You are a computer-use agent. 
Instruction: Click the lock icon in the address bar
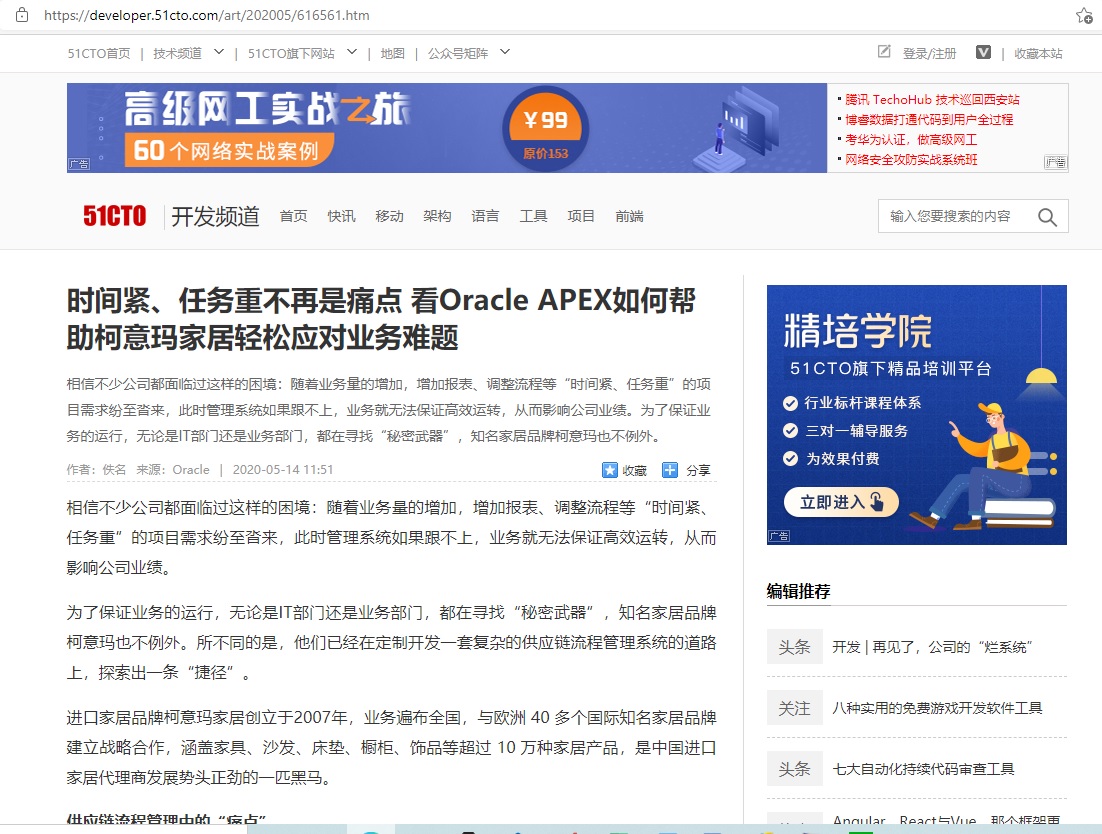(x=22, y=15)
